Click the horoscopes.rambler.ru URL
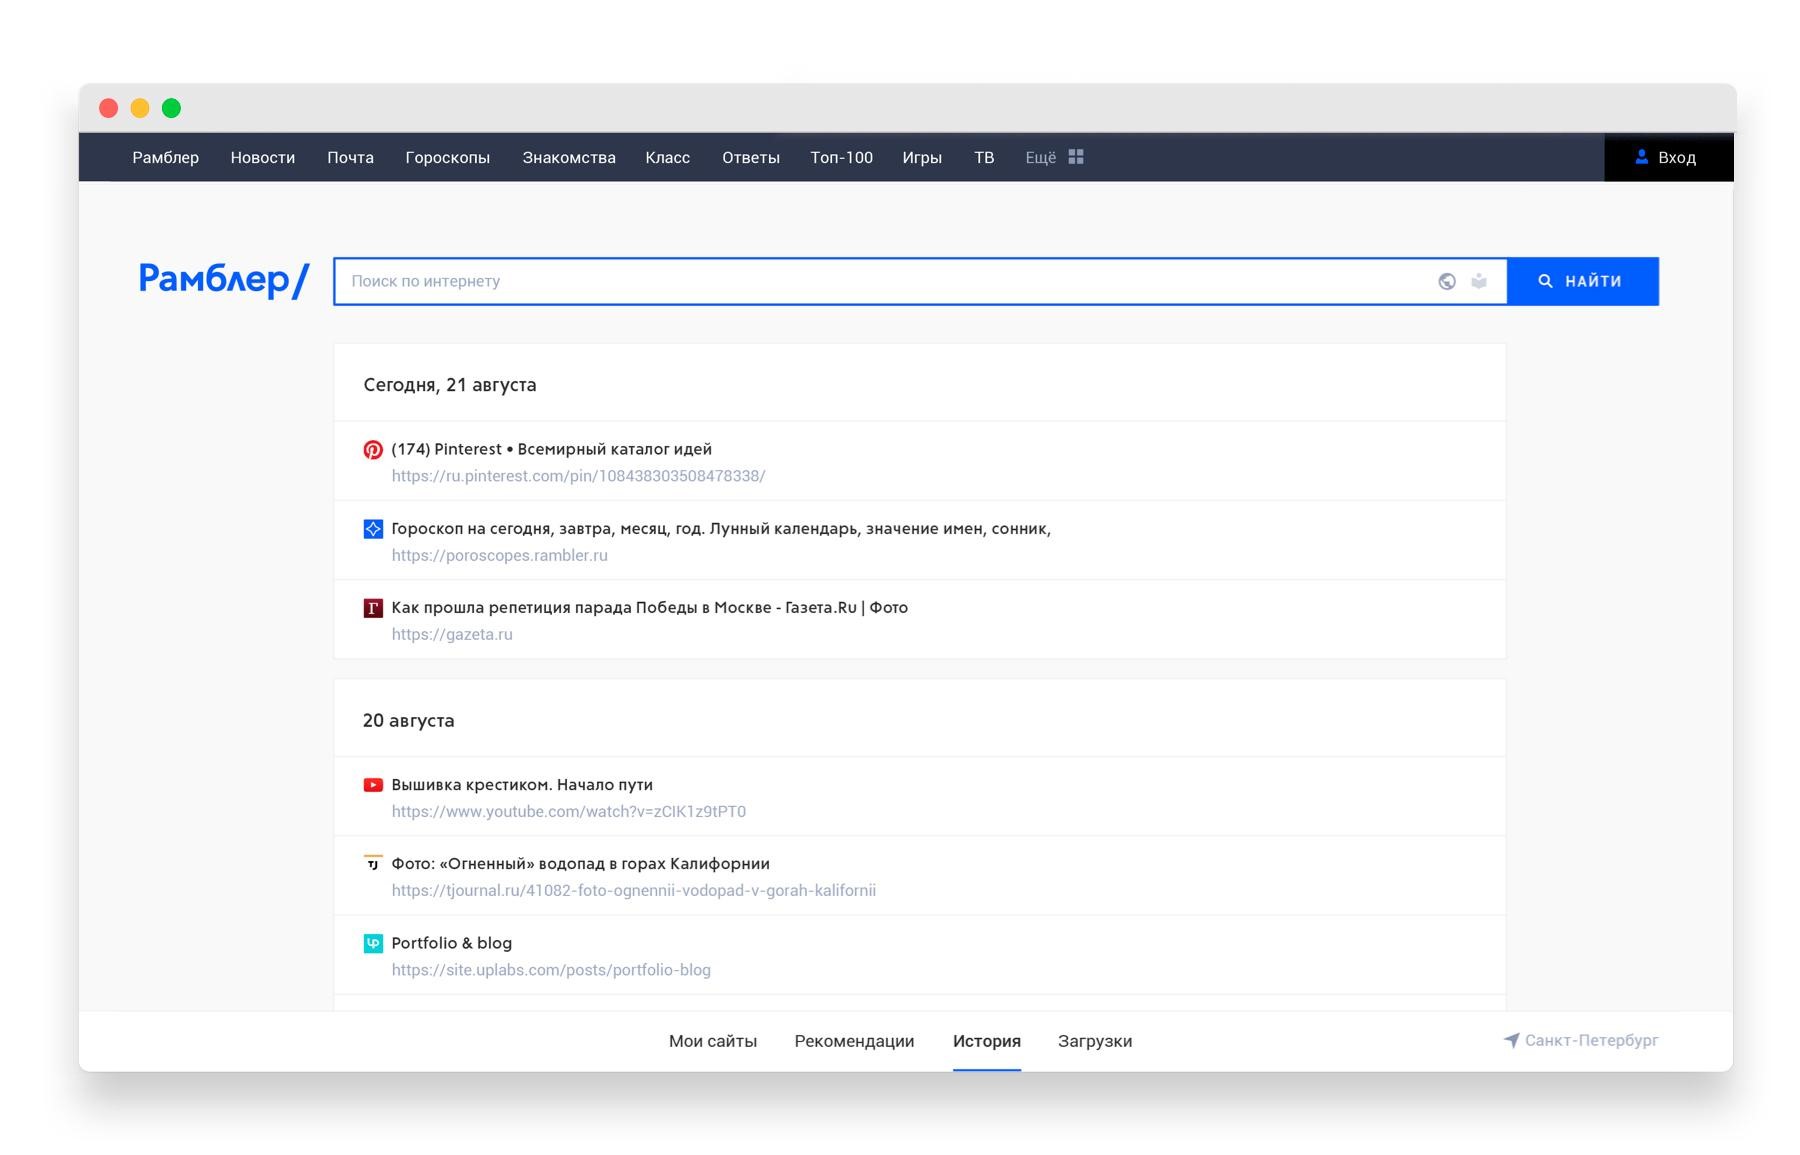This screenshot has height=1155, width=1800. 499,555
